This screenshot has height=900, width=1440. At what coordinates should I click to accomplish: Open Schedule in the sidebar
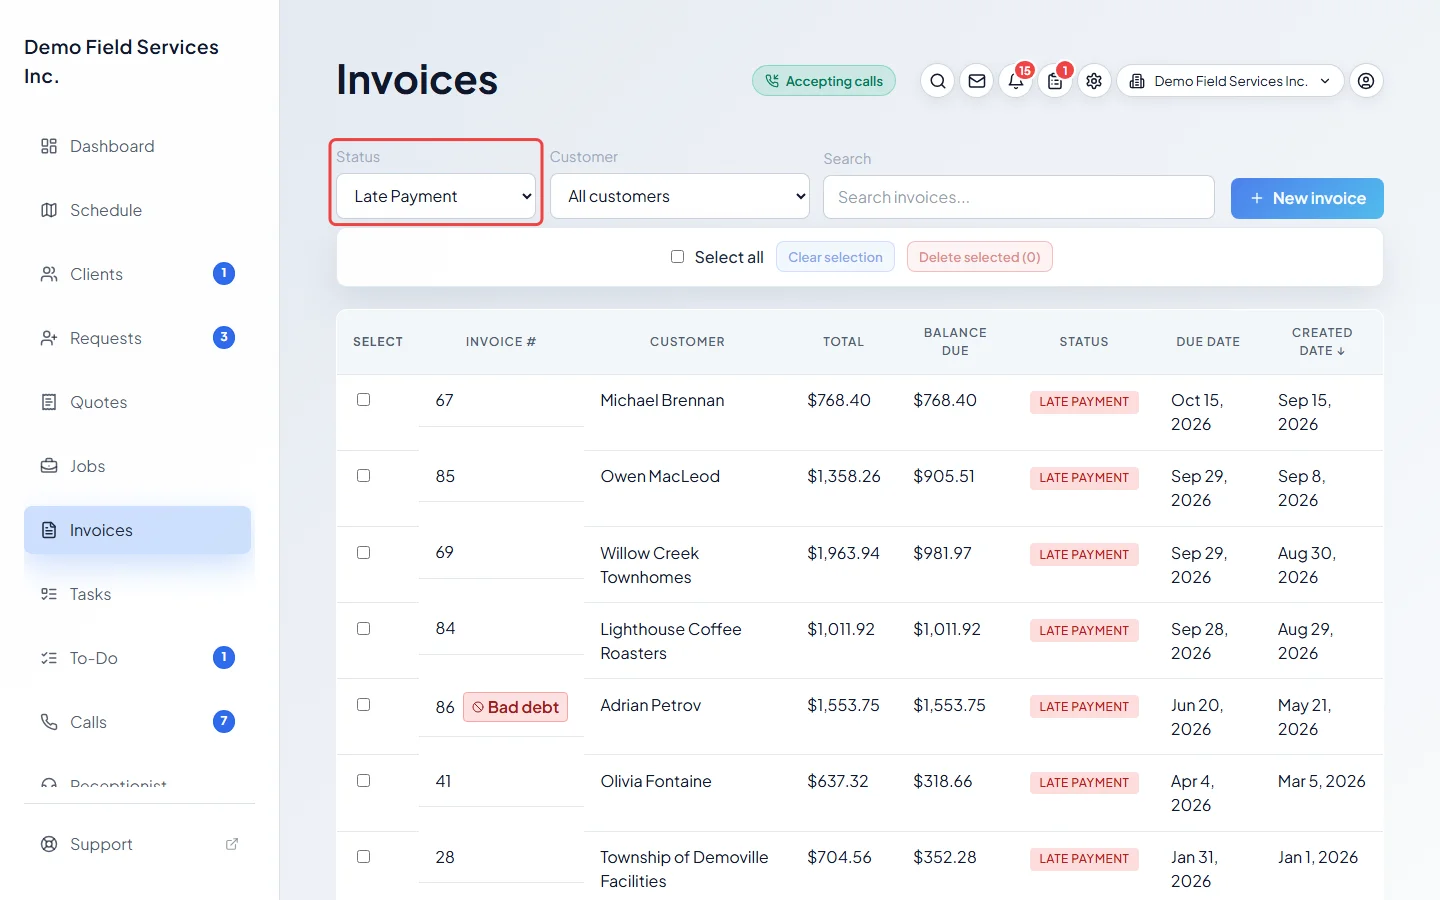click(x=138, y=210)
